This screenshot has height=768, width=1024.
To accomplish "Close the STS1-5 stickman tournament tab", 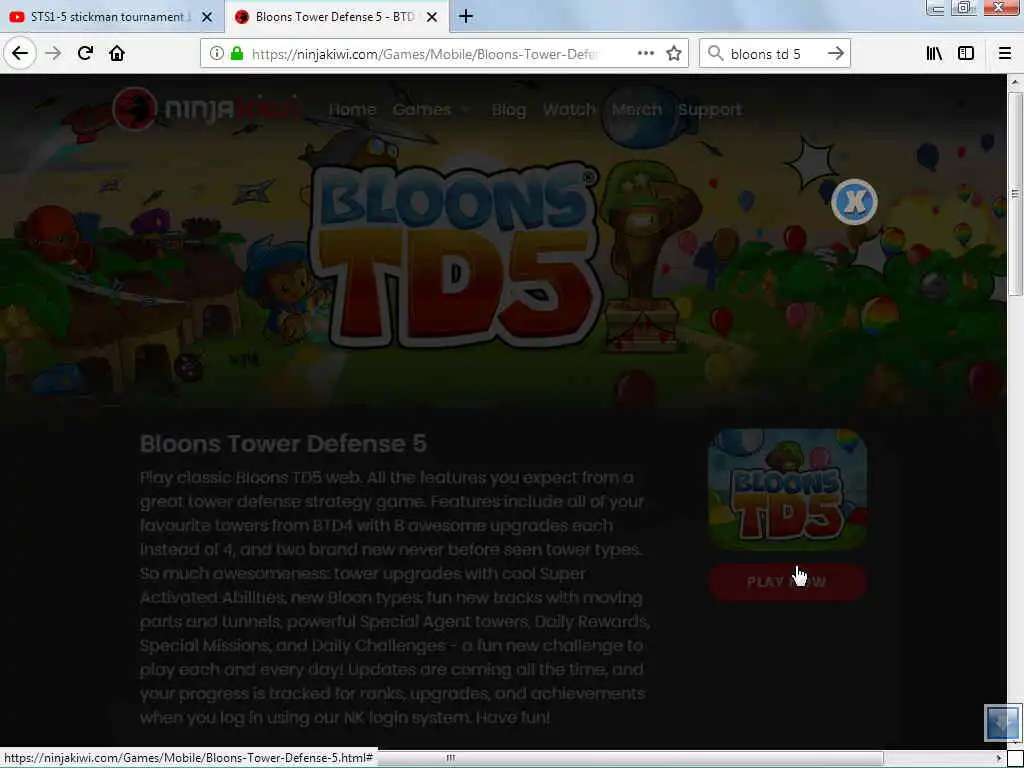I will pos(207,17).
